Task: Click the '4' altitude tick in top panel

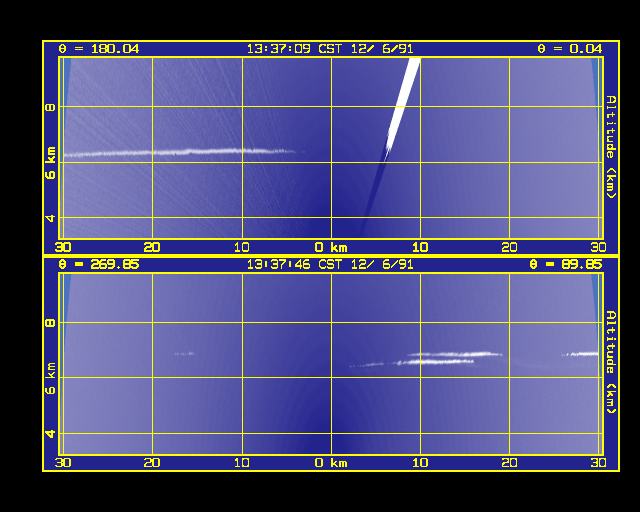Action: tap(50, 218)
